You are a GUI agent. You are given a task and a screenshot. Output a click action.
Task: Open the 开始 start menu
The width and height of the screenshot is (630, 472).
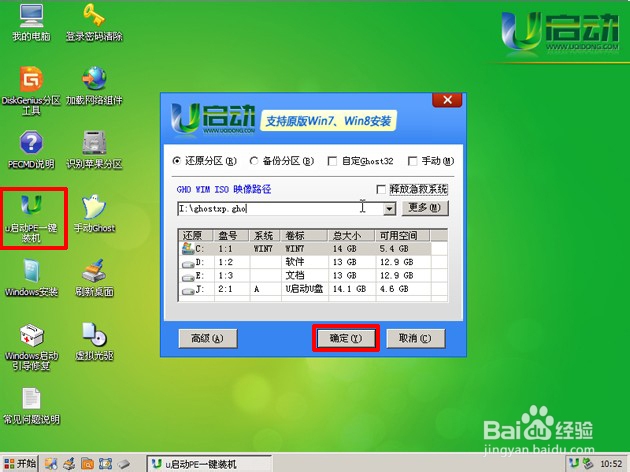pyautogui.click(x=19, y=464)
